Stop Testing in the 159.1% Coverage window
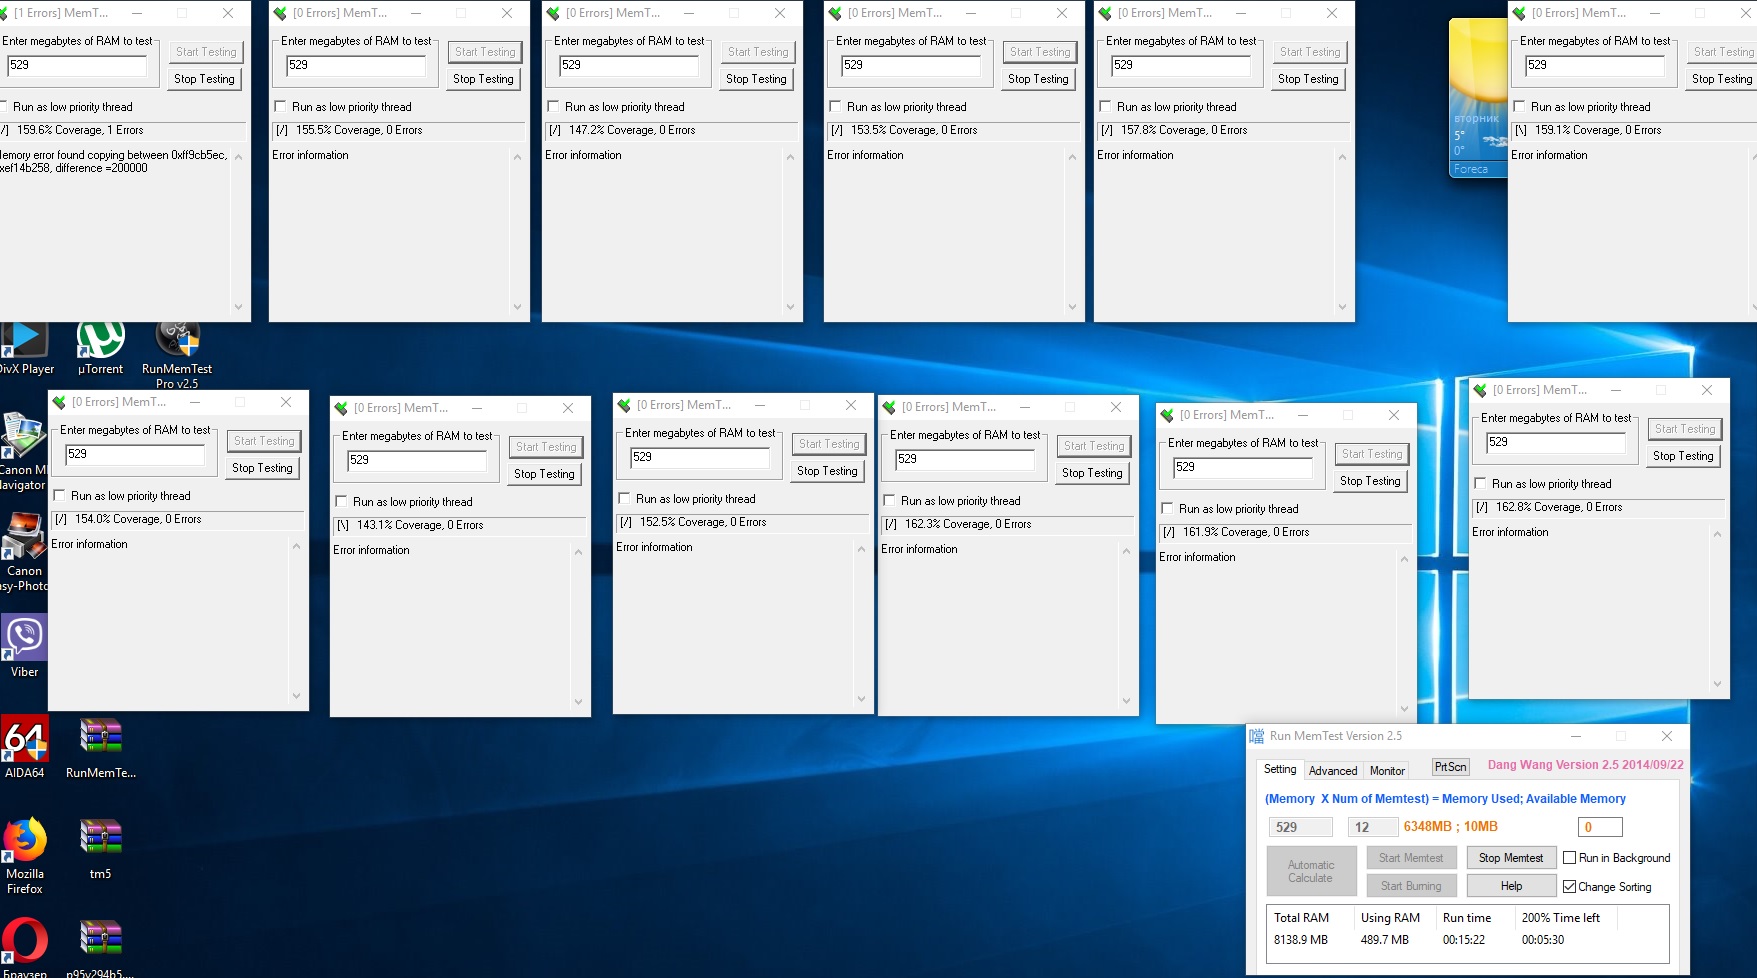This screenshot has height=978, width=1757. click(1721, 79)
